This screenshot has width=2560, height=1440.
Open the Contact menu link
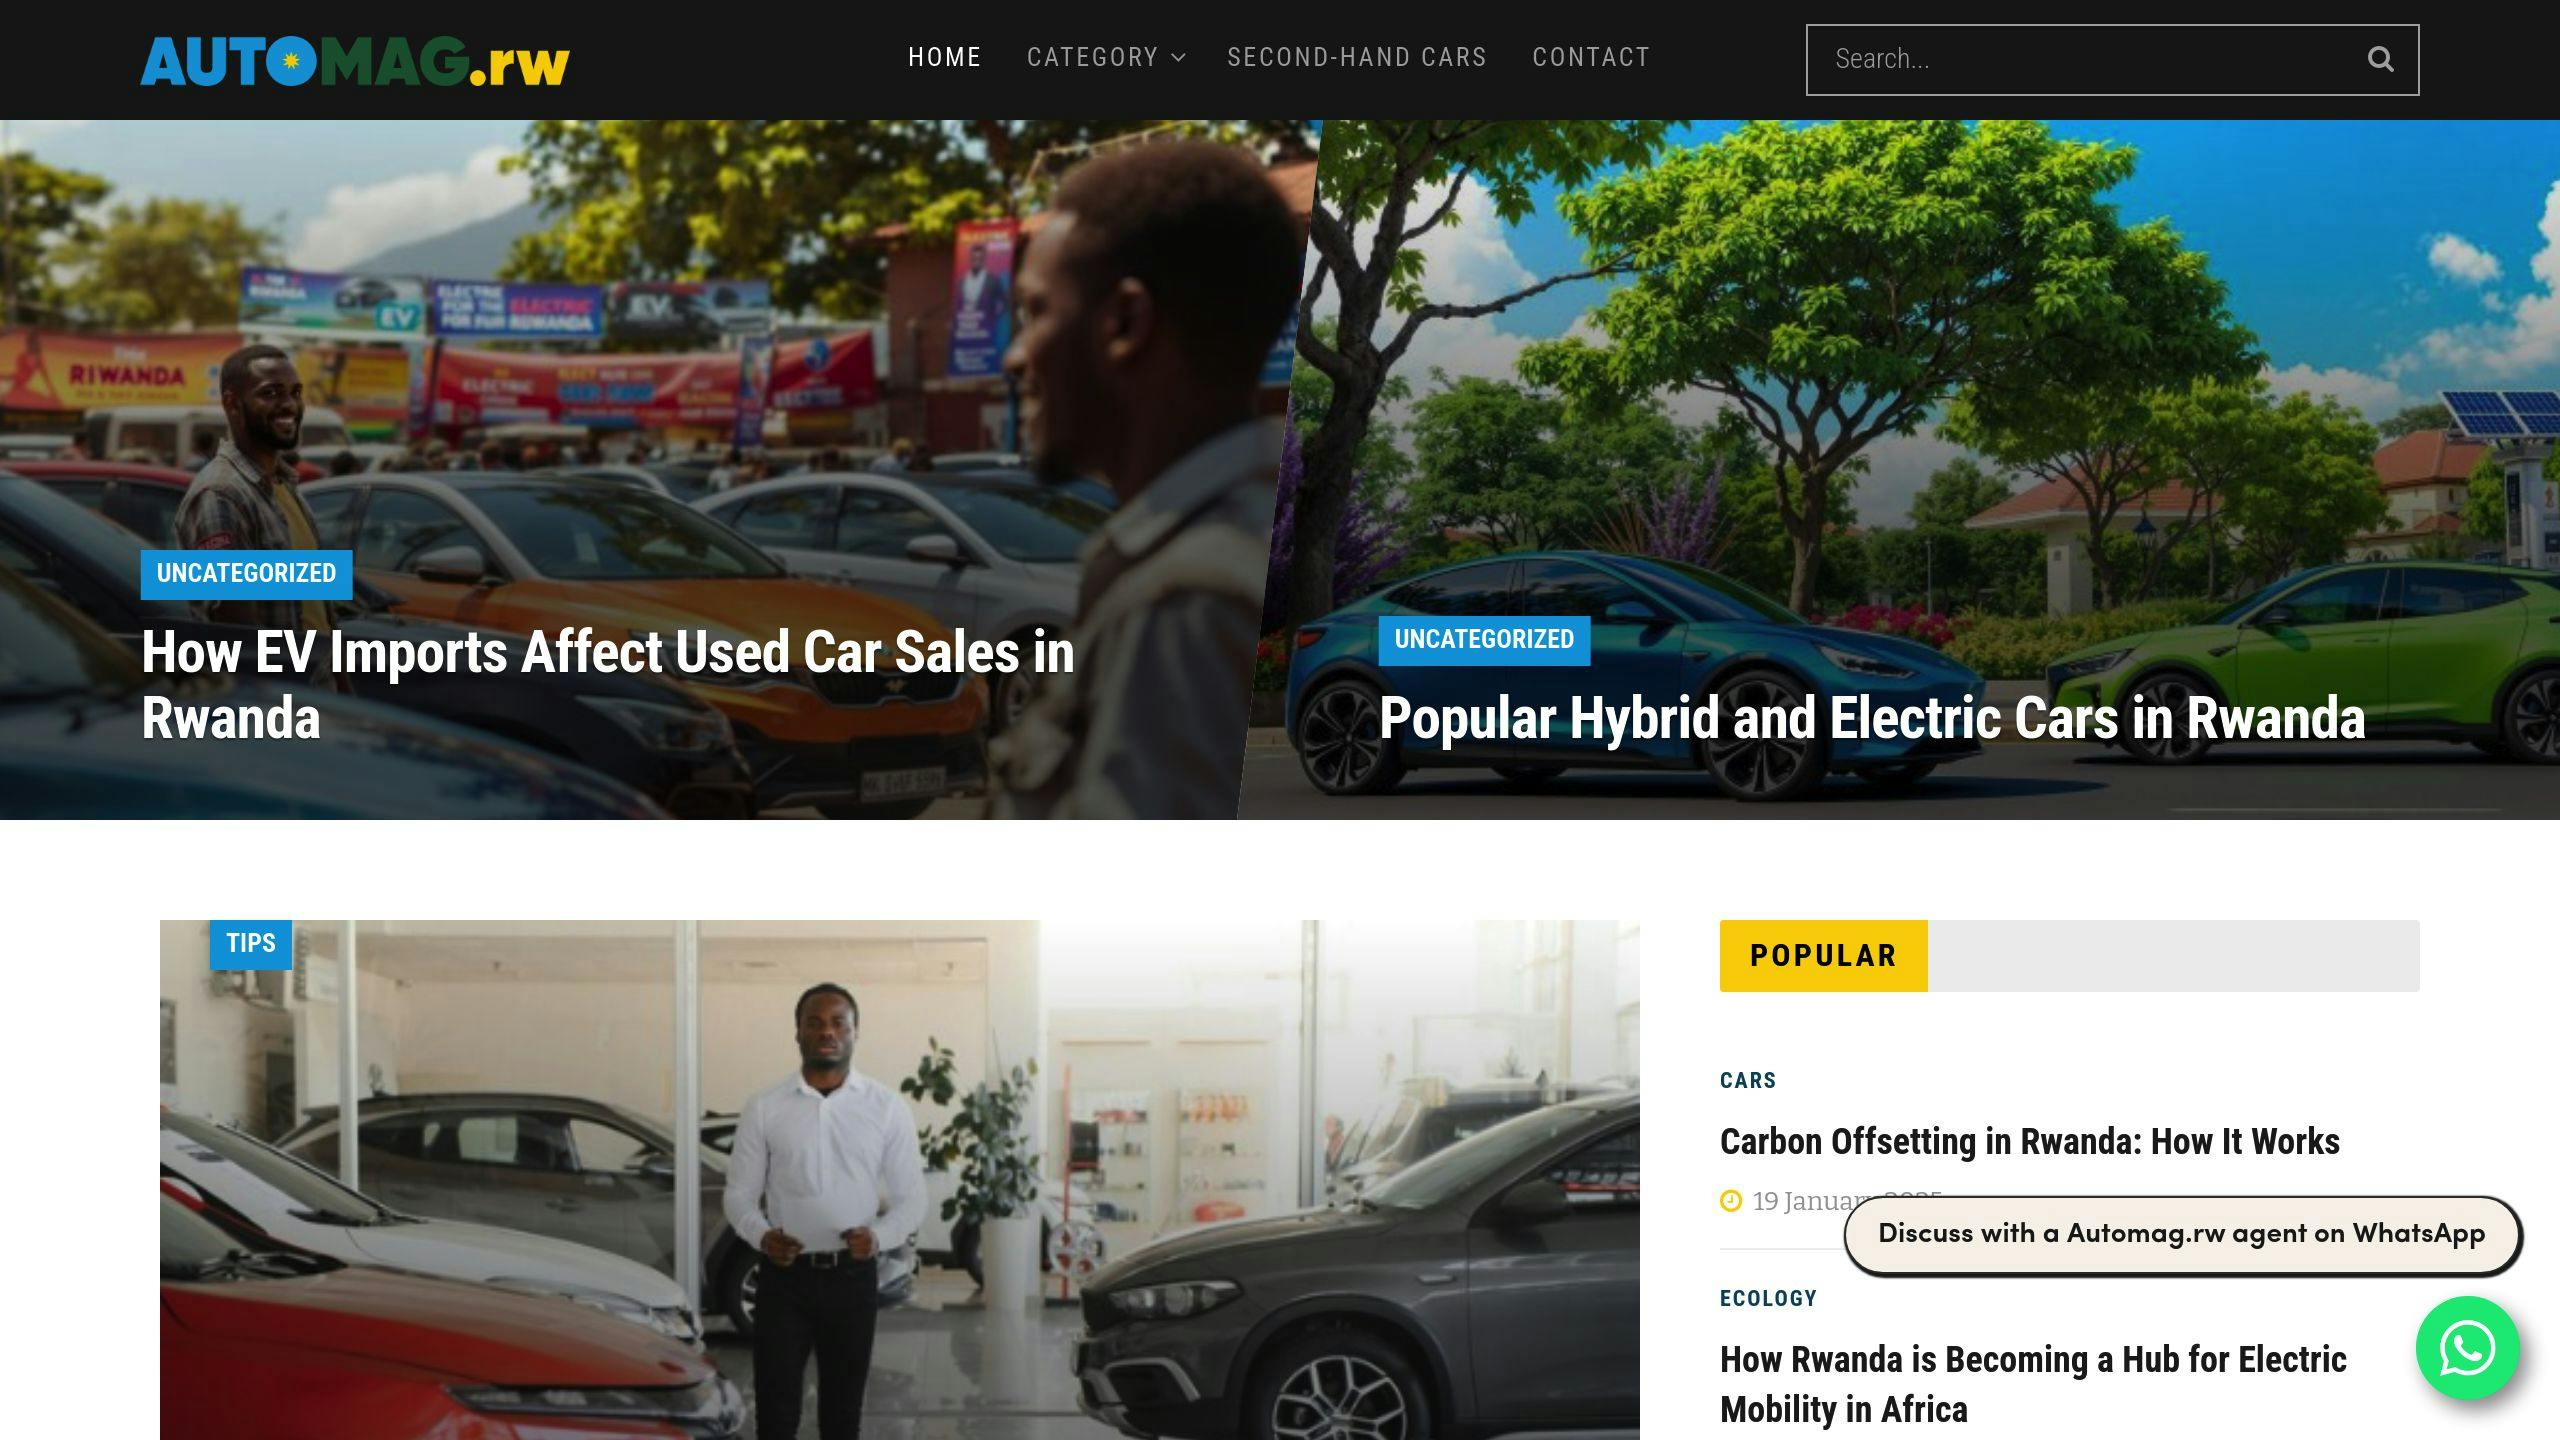click(1591, 57)
